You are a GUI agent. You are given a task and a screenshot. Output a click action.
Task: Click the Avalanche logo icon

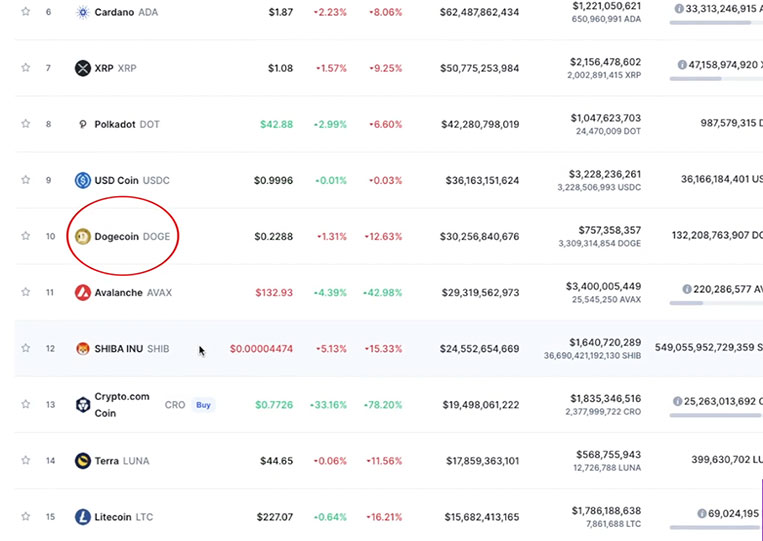coord(83,292)
